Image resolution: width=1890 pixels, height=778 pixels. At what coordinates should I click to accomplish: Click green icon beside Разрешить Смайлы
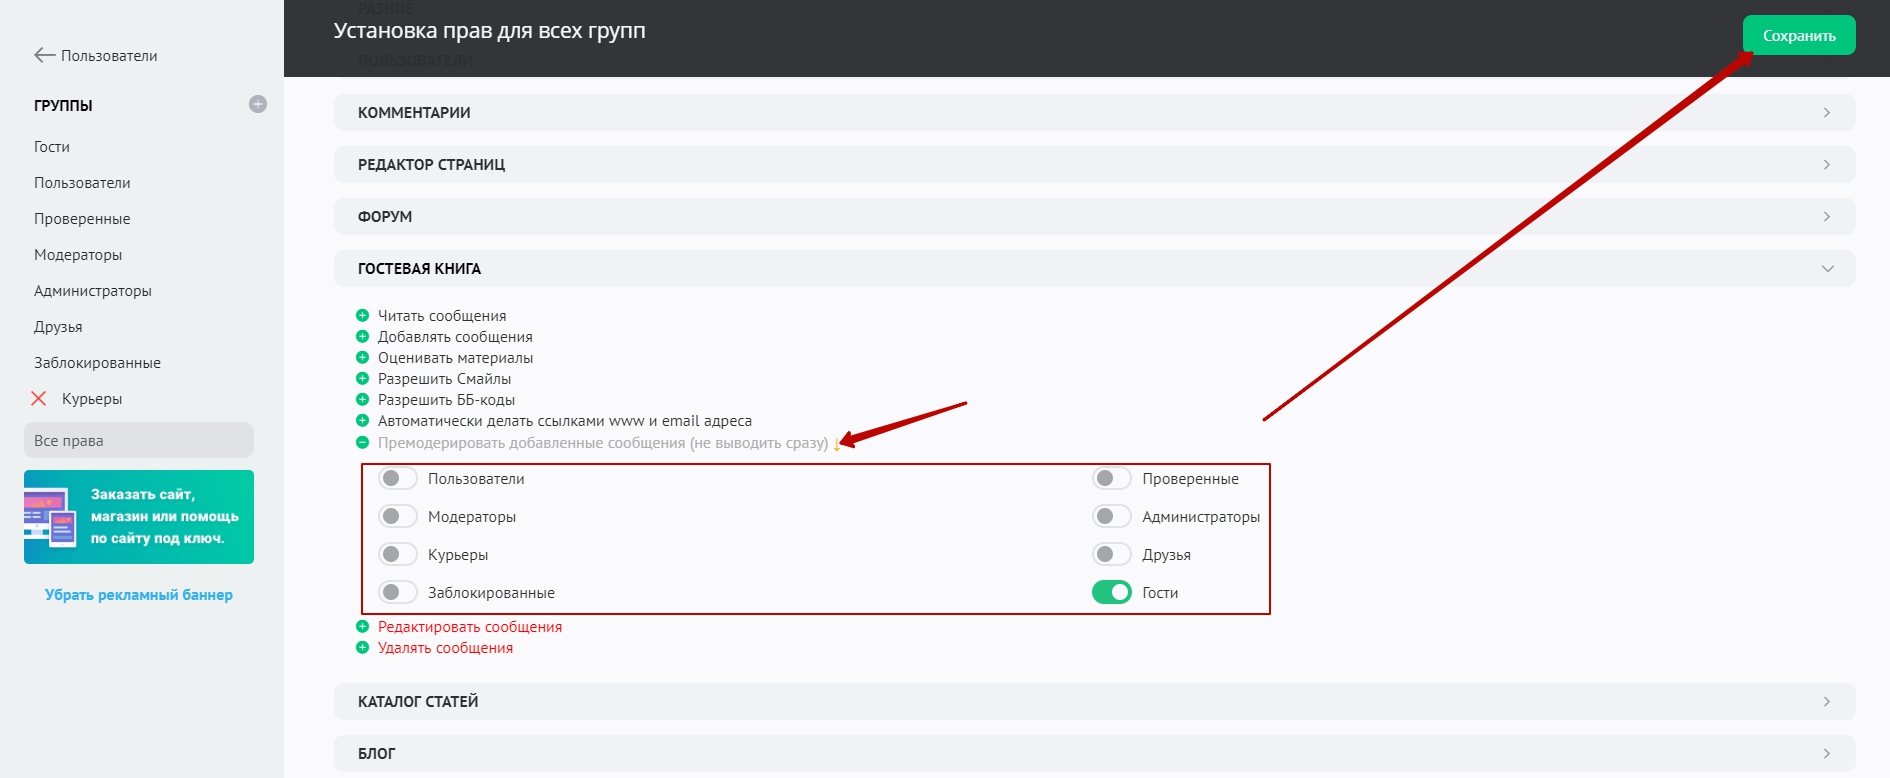click(x=363, y=379)
